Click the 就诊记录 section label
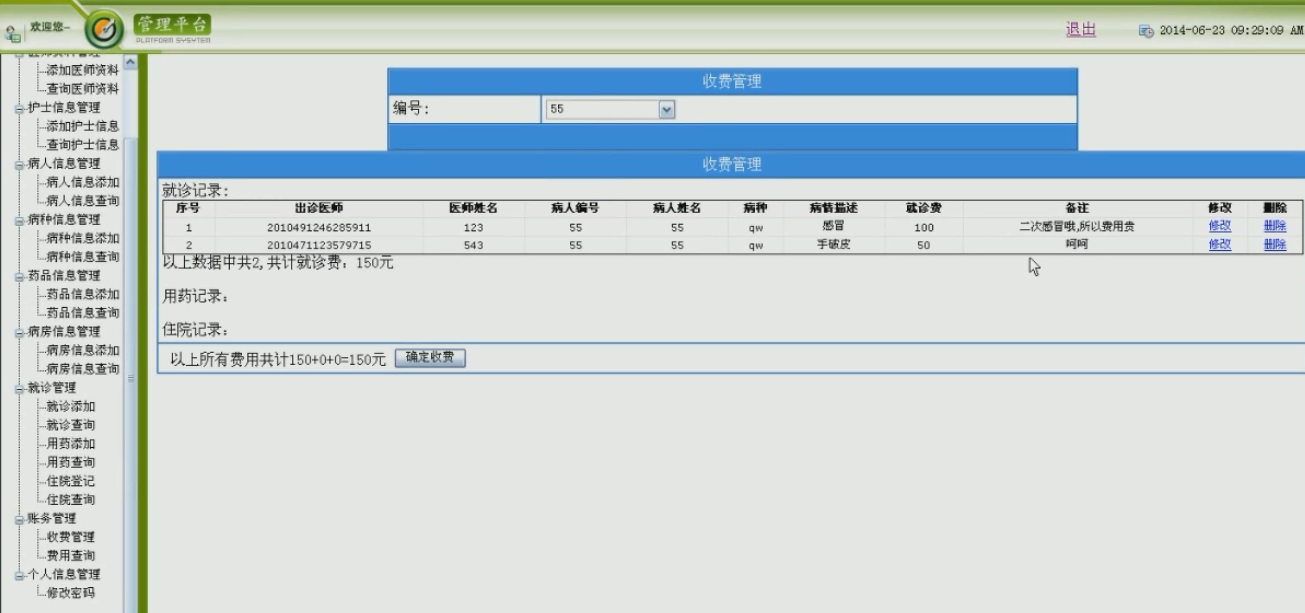Viewport: 1305px width, 613px height. coord(196,190)
